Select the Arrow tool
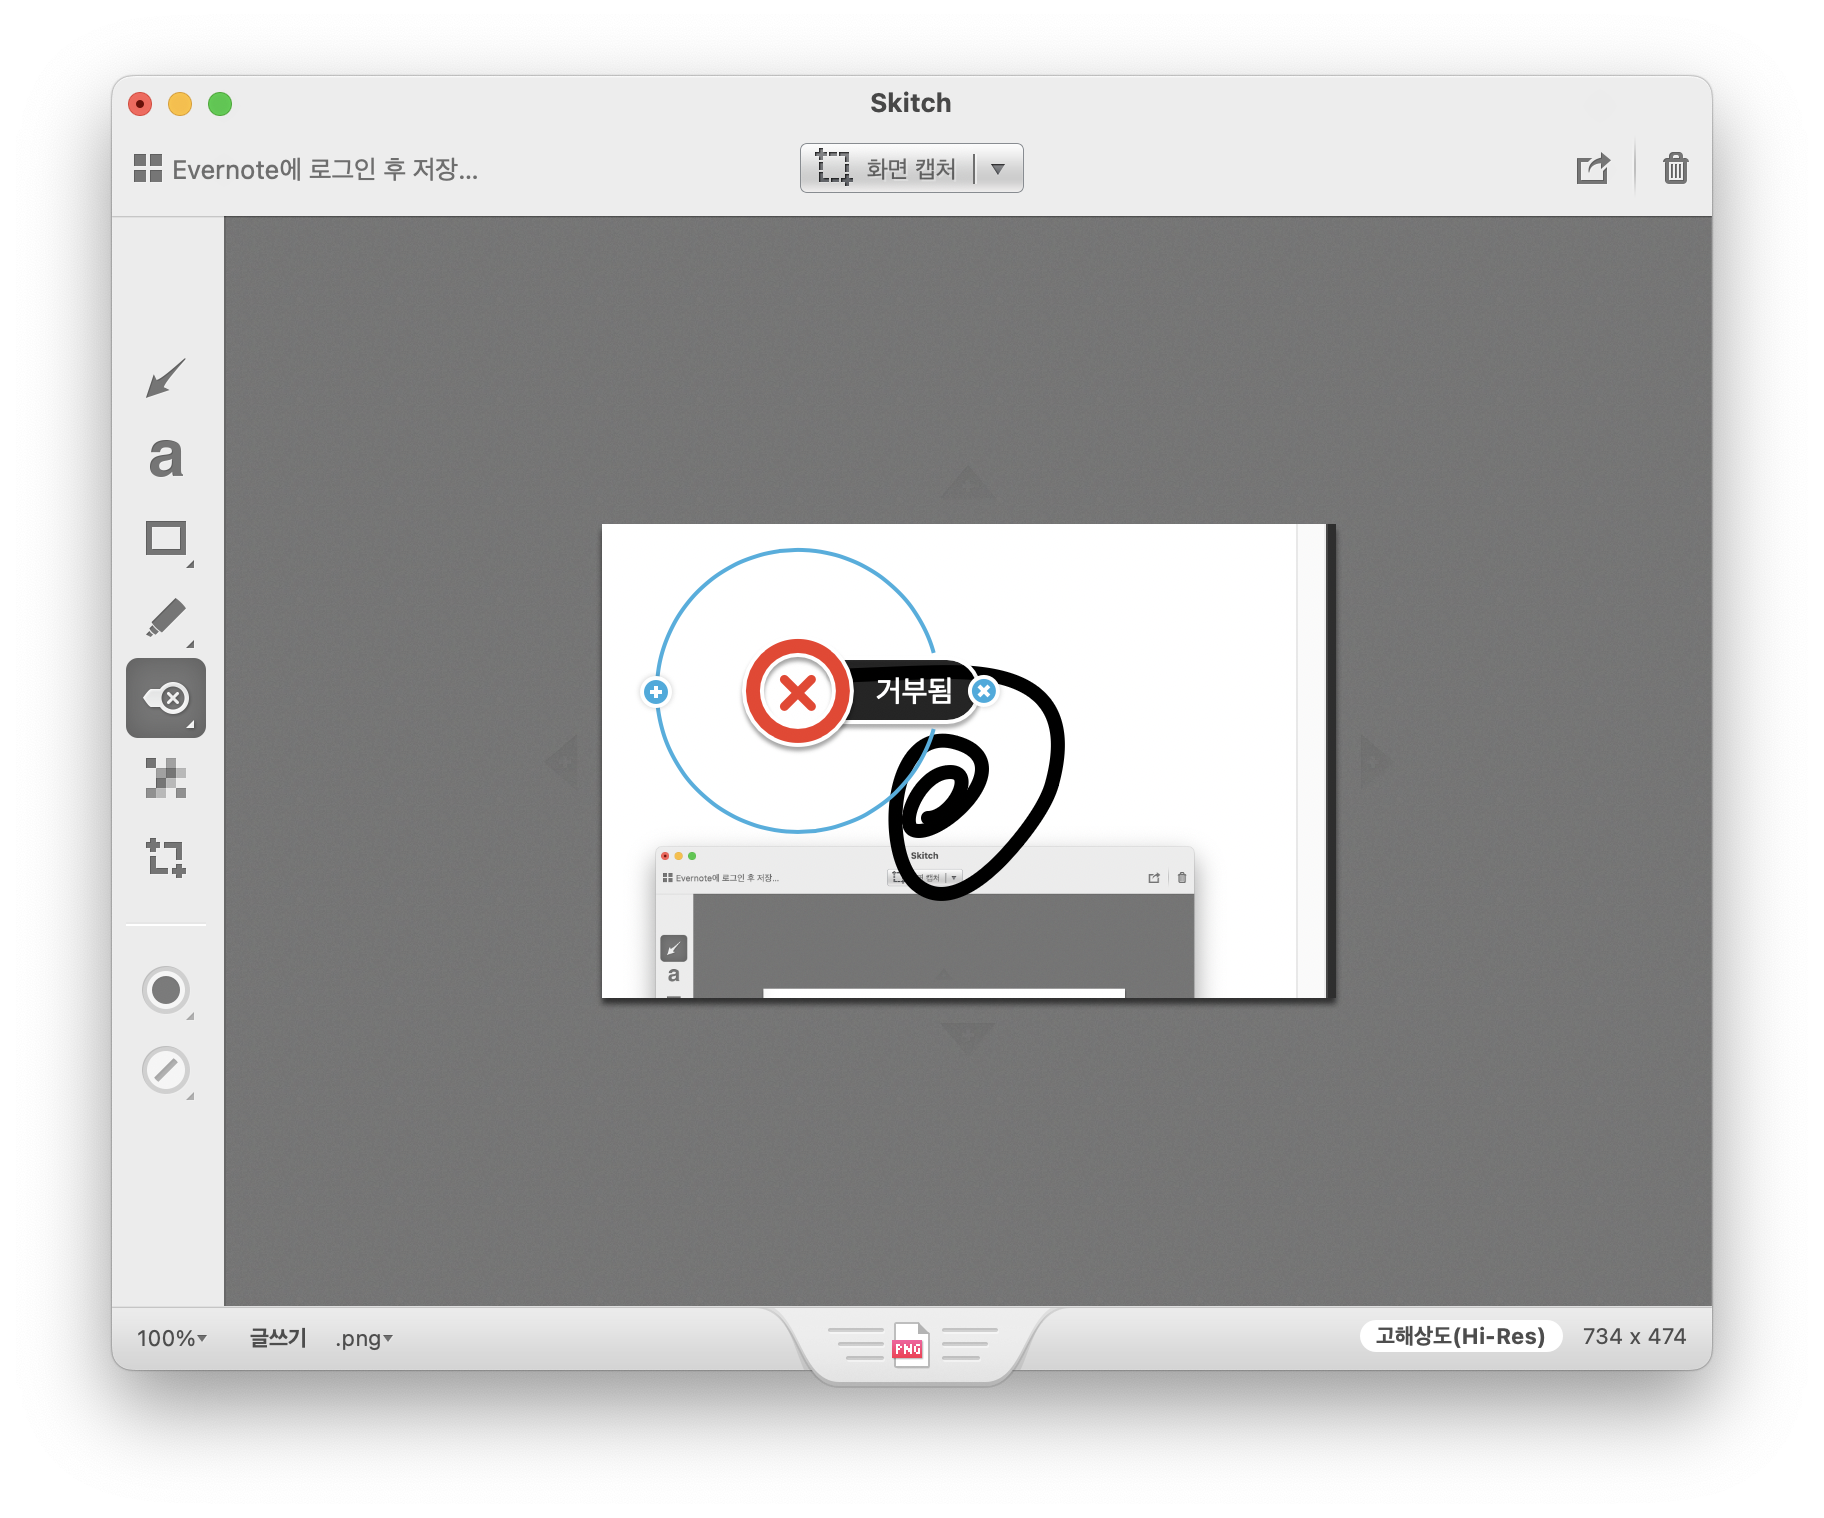Screen dimensions: 1824x1518 point(166,378)
